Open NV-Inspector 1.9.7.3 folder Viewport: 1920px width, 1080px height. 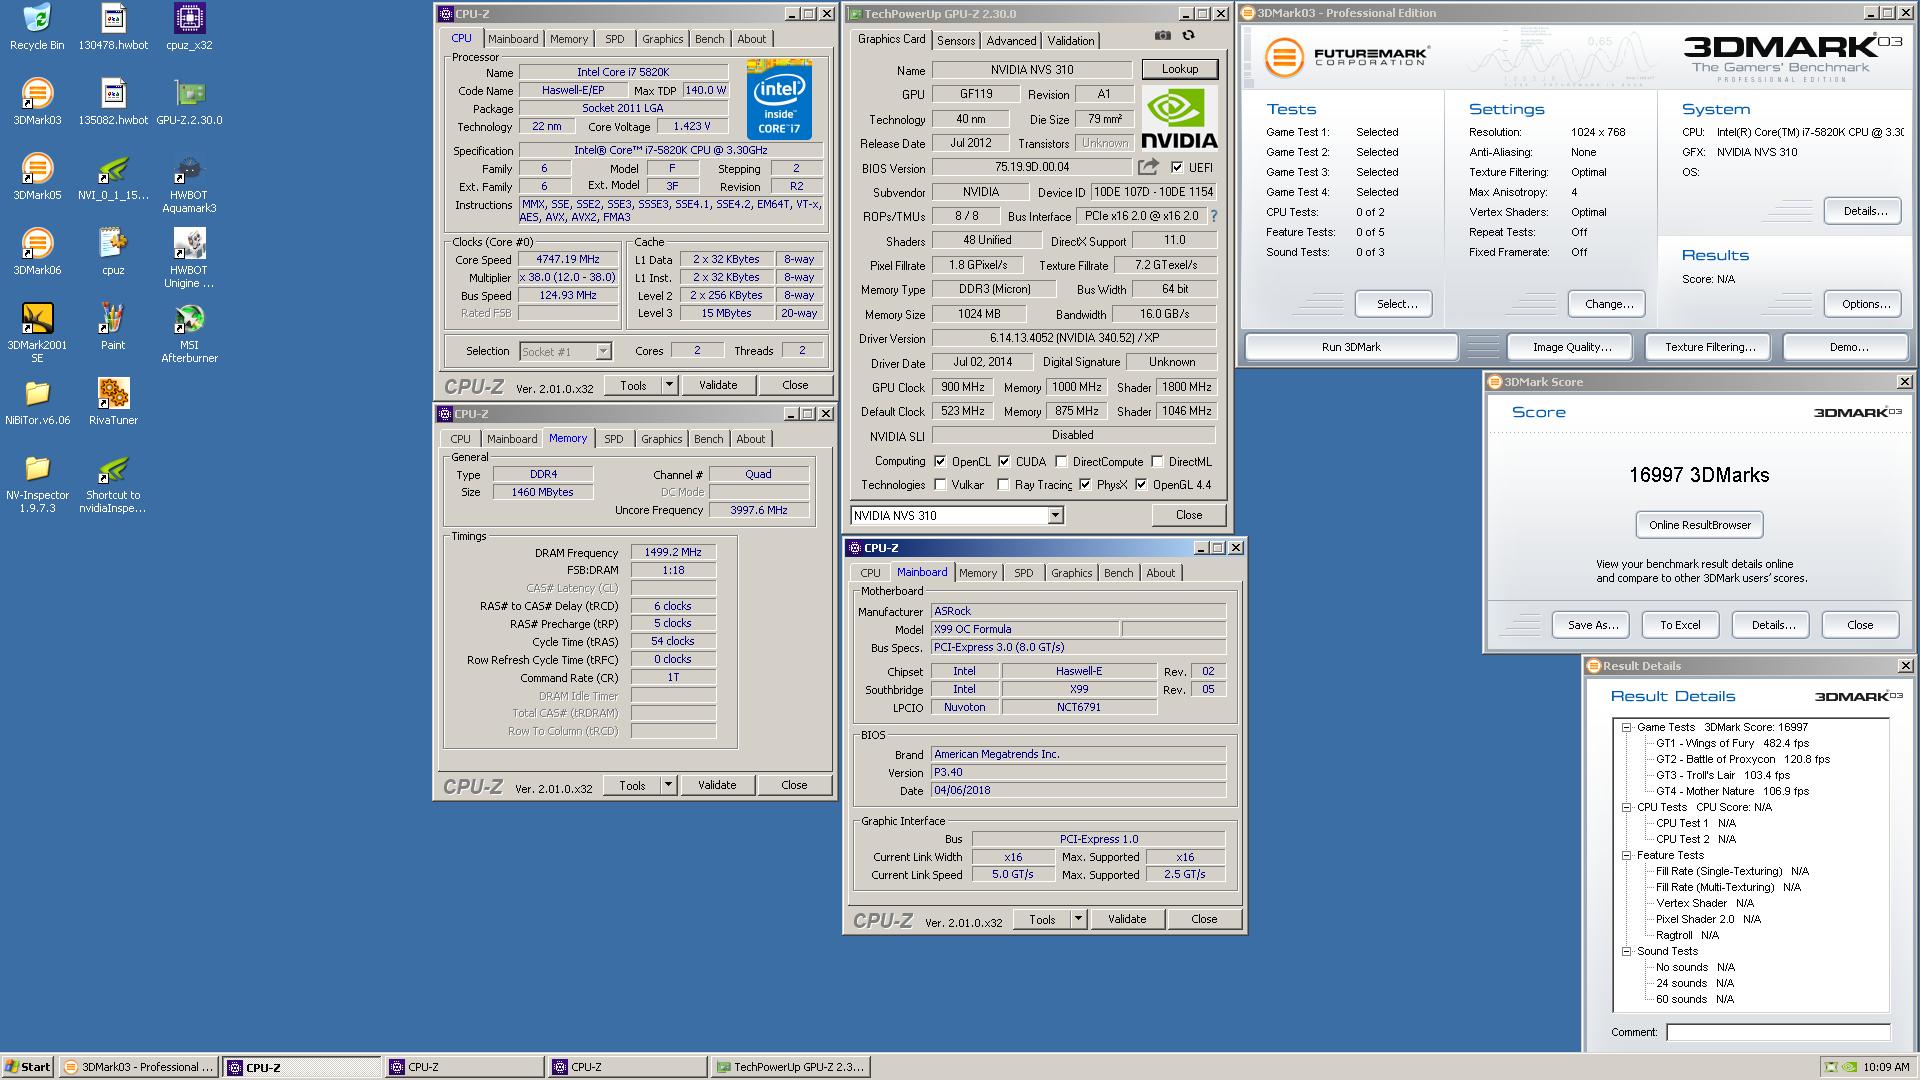[x=37, y=484]
